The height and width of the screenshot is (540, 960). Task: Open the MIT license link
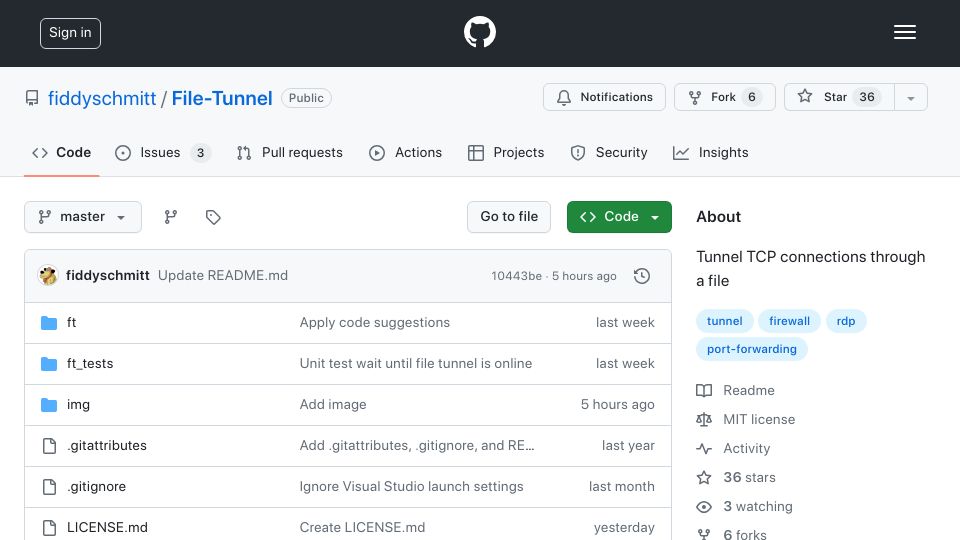(759, 419)
